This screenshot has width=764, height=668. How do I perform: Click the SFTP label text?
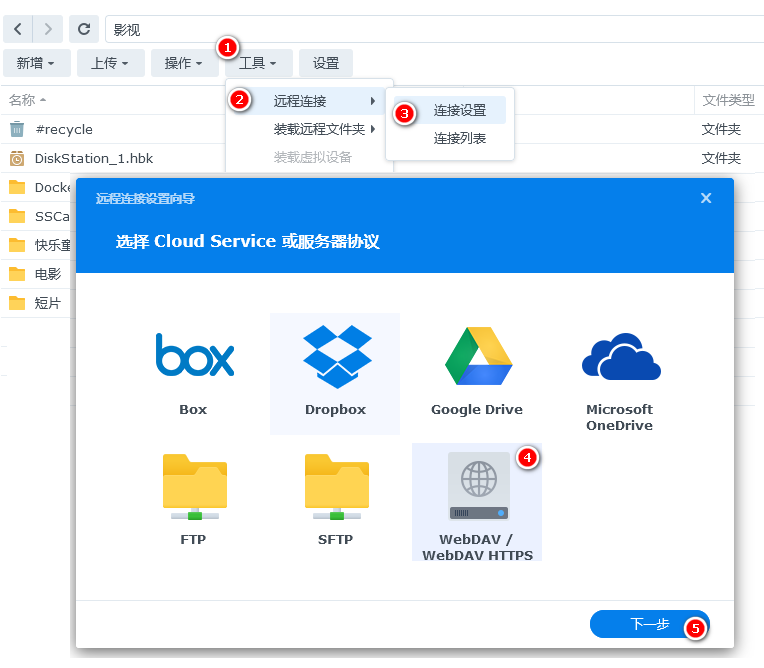point(335,539)
